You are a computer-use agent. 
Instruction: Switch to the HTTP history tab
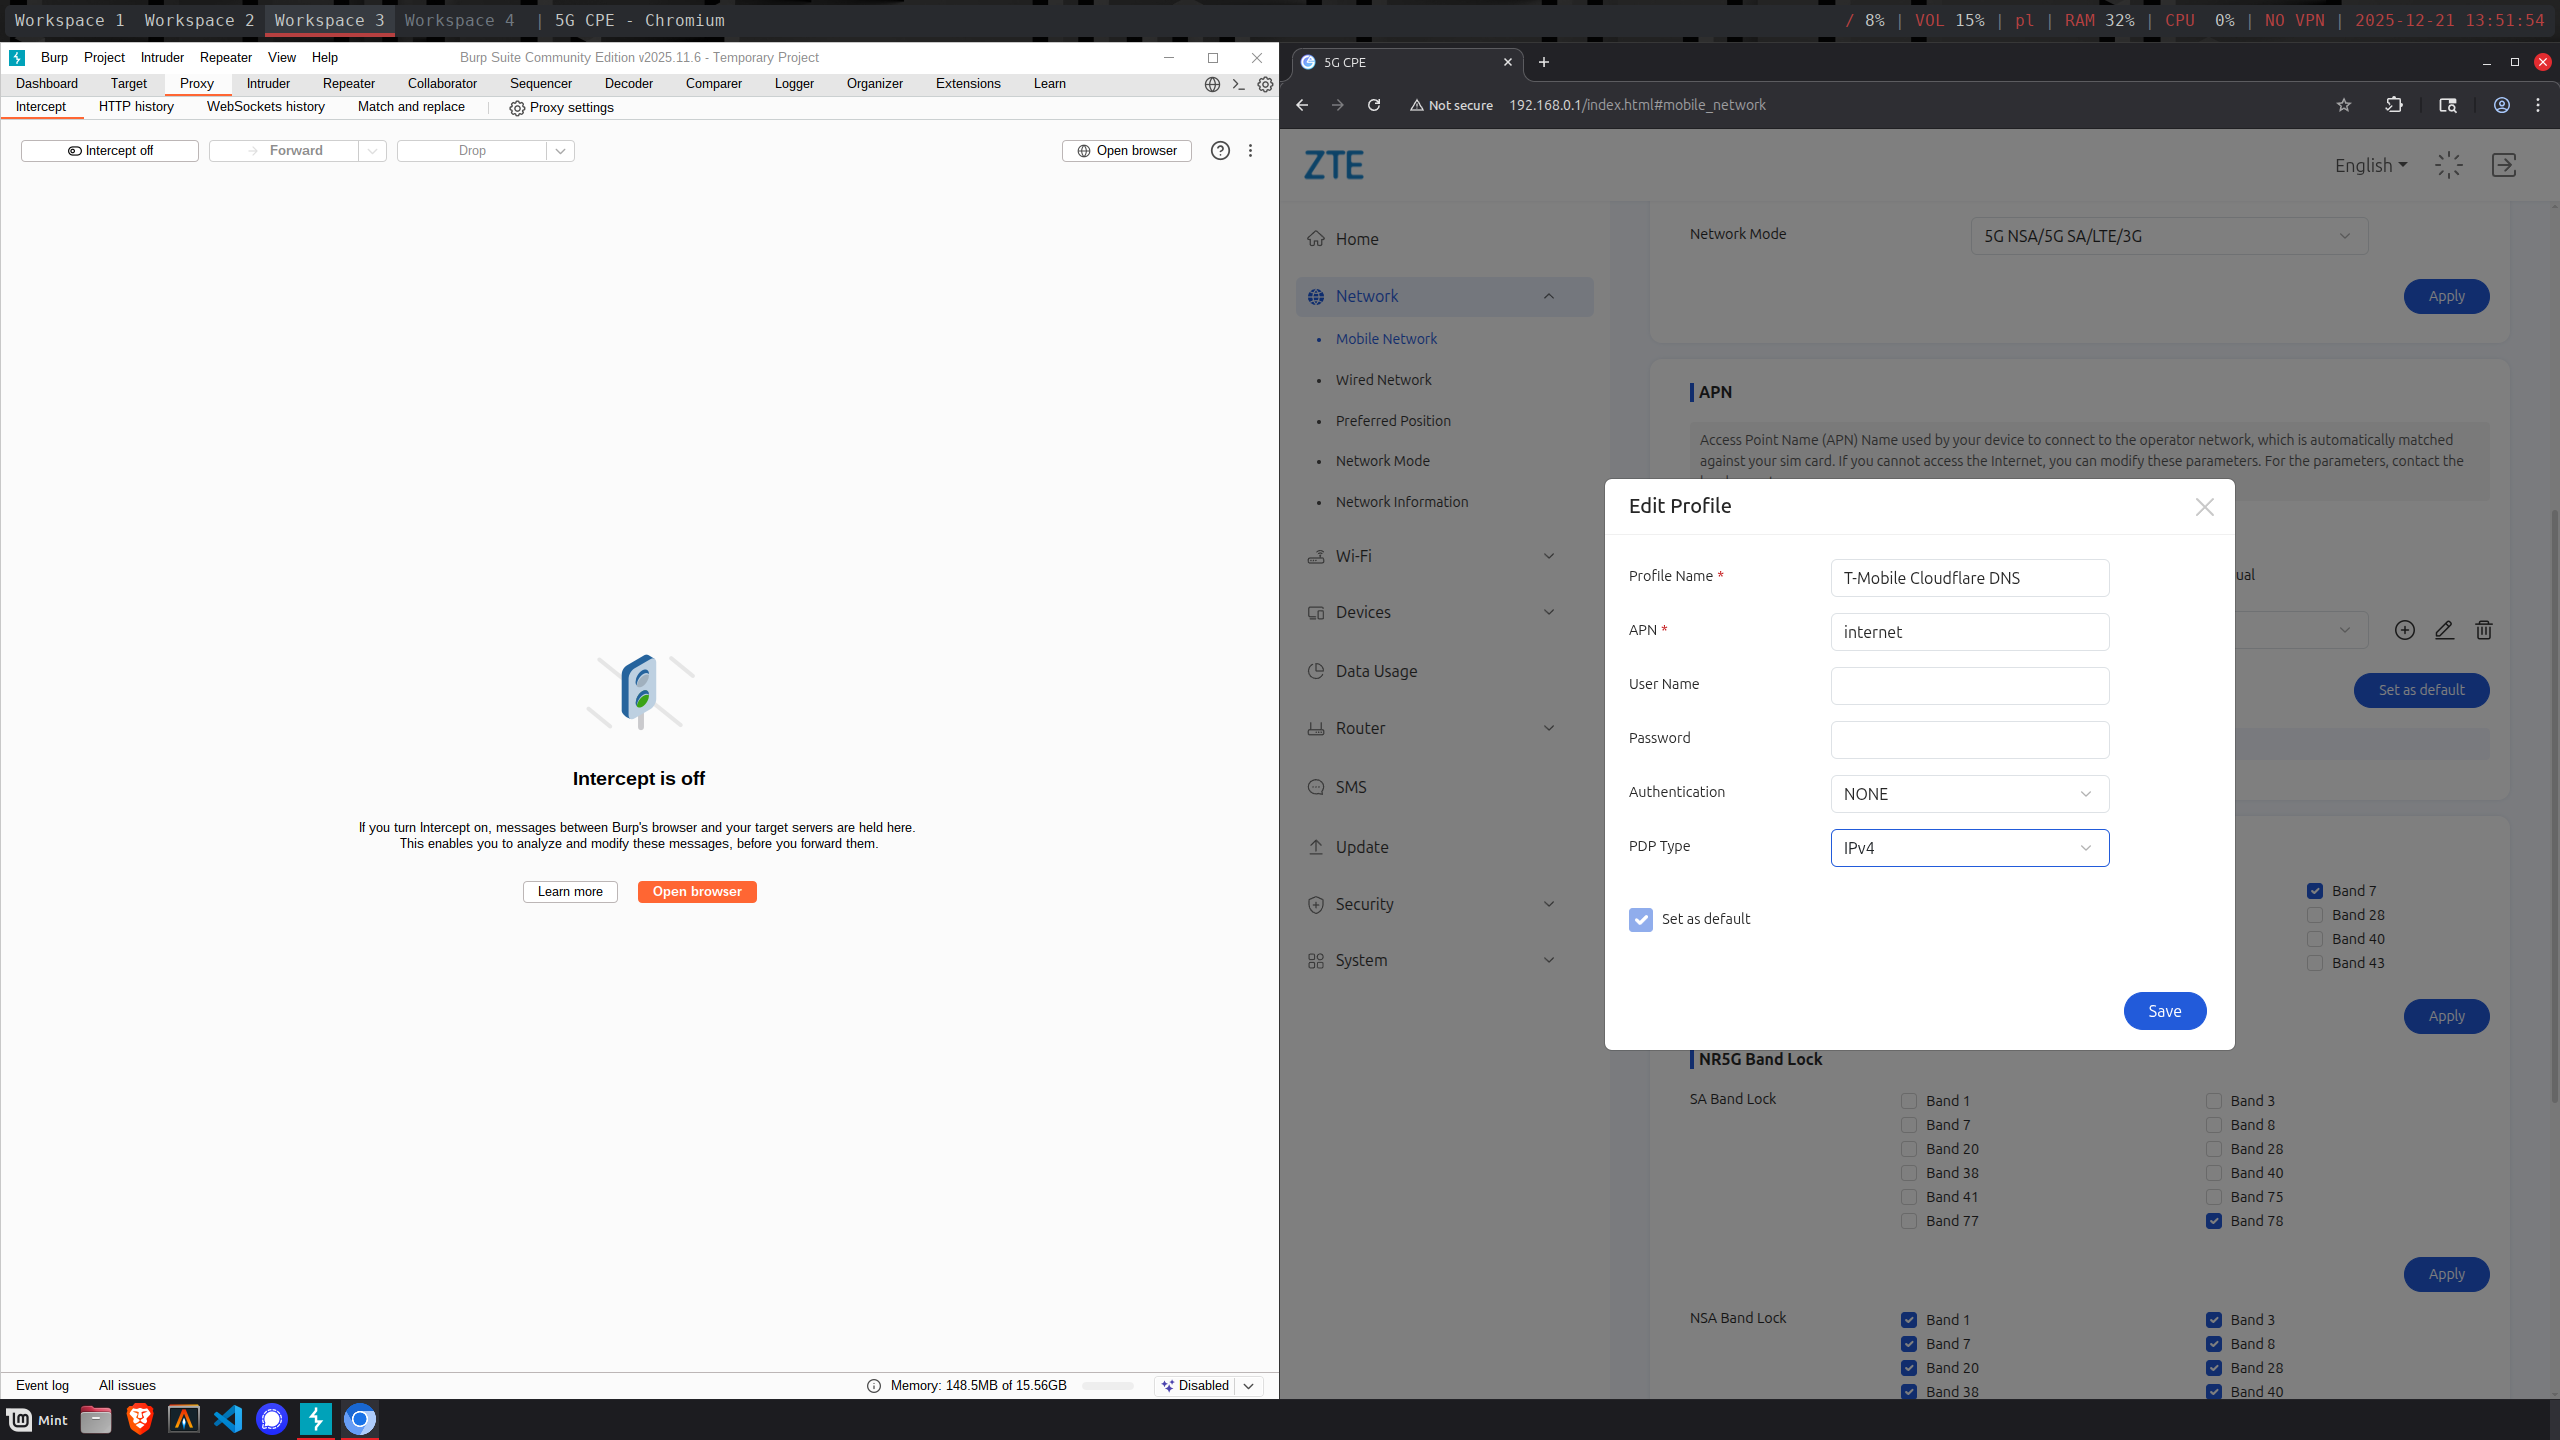coord(136,107)
